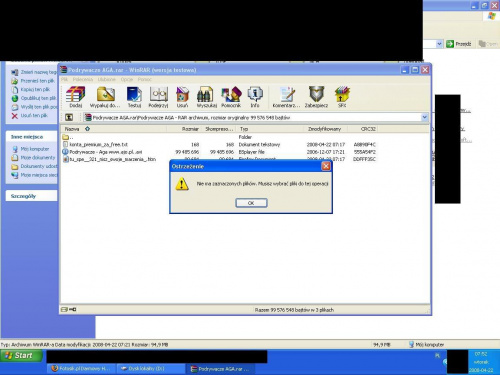Image resolution: width=500 pixels, height=375 pixels.
Task: Click the 'Dokument tekstowy' type cell
Action: tap(259, 144)
